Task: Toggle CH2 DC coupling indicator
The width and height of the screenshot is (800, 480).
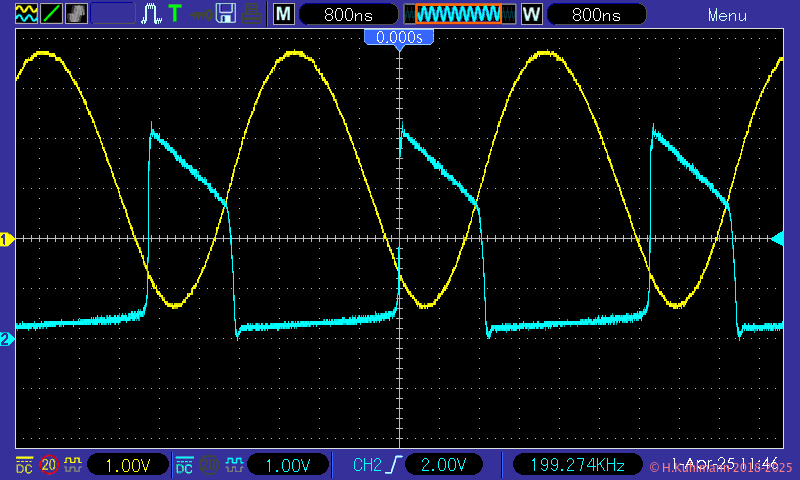Action: point(184,465)
